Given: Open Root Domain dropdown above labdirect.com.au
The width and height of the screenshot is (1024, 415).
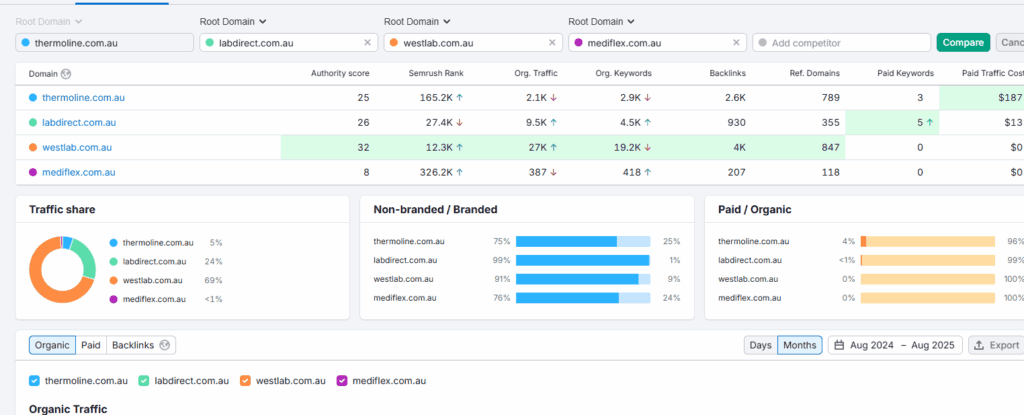Looking at the screenshot, I should 233,21.
